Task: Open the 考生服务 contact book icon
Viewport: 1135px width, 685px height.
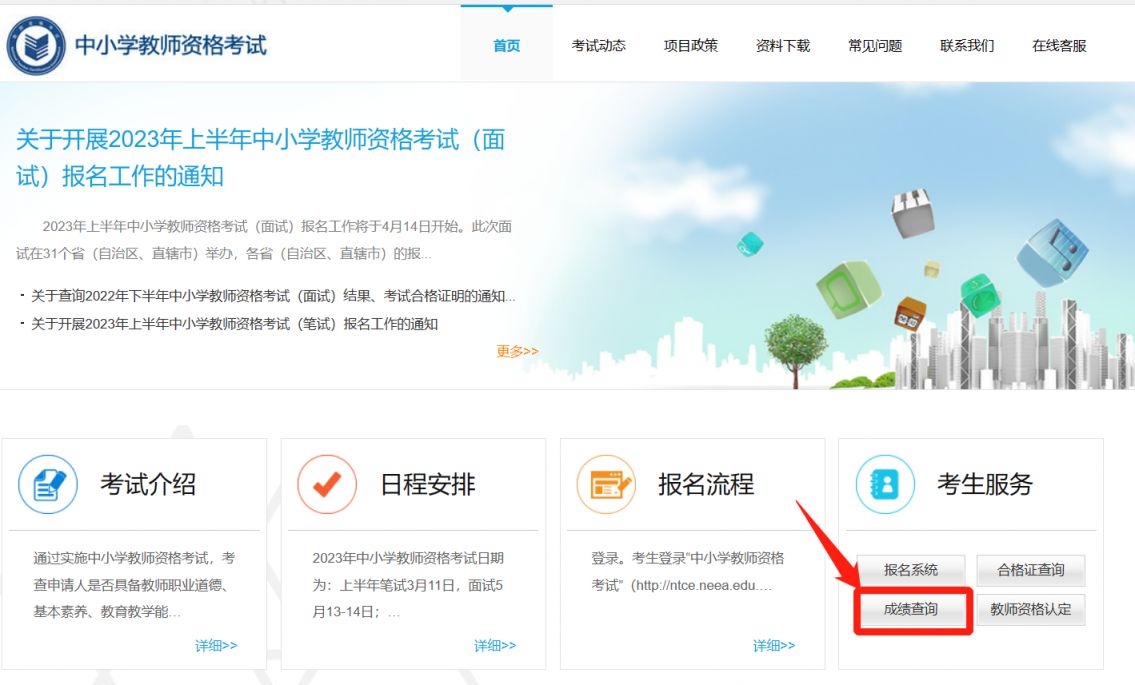Action: point(885,484)
